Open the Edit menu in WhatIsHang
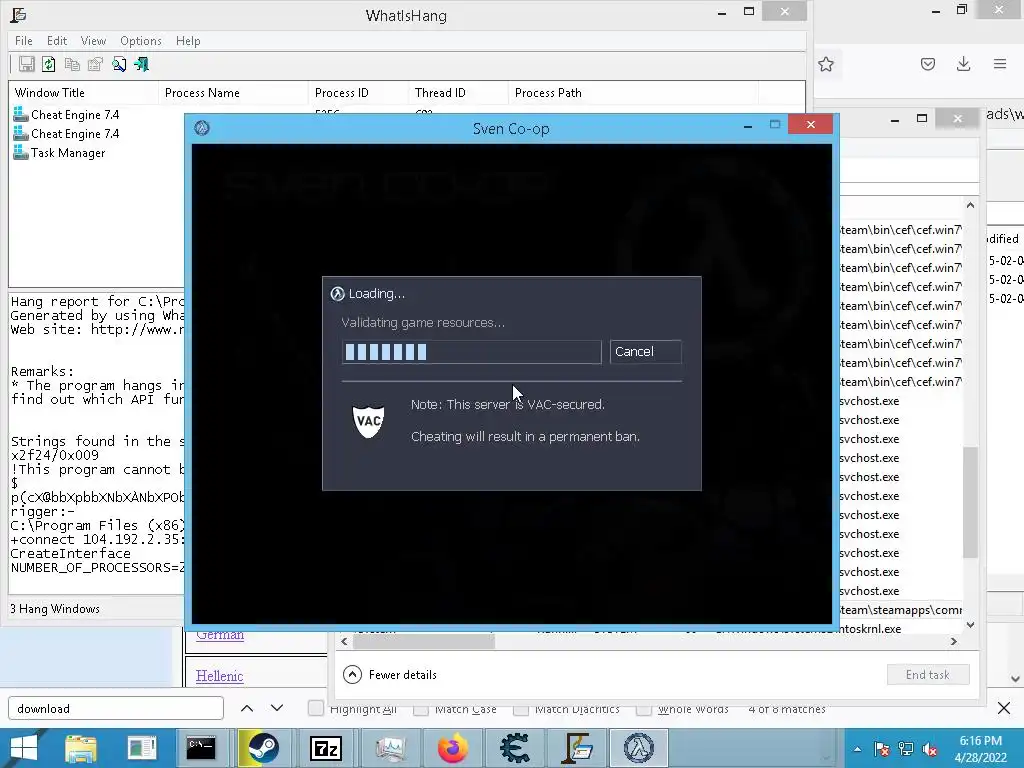The width and height of the screenshot is (1024, 768). [57, 40]
